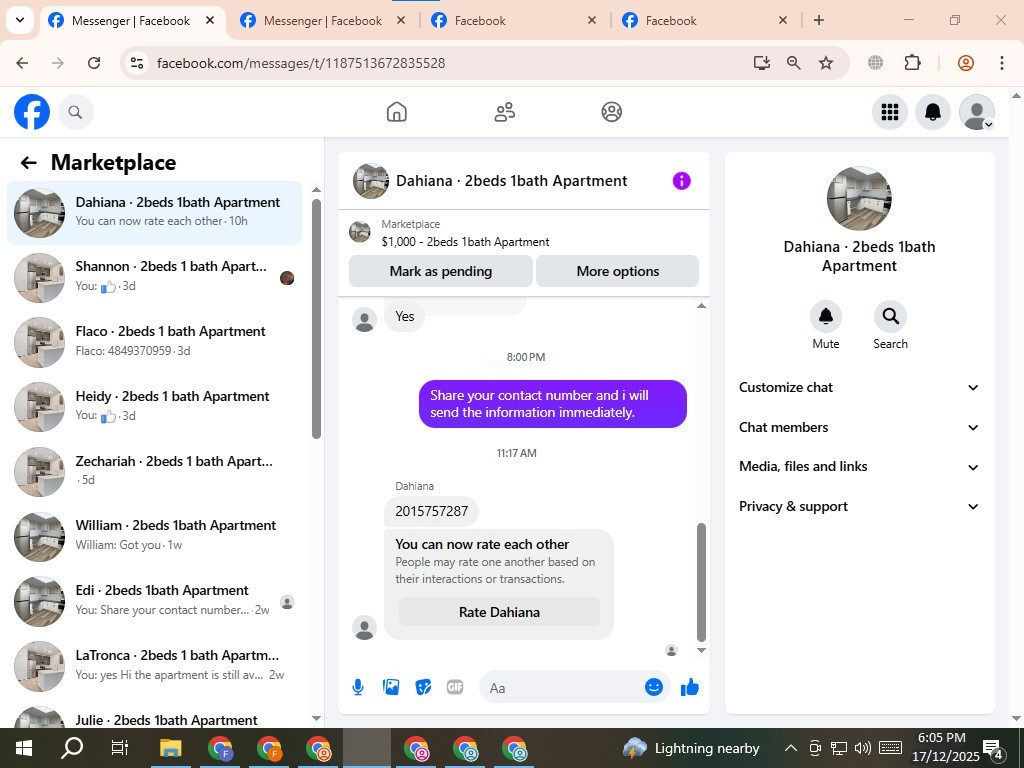Viewport: 1024px width, 768px height.
Task: Open the Facebook menu grid icon
Action: 889,112
